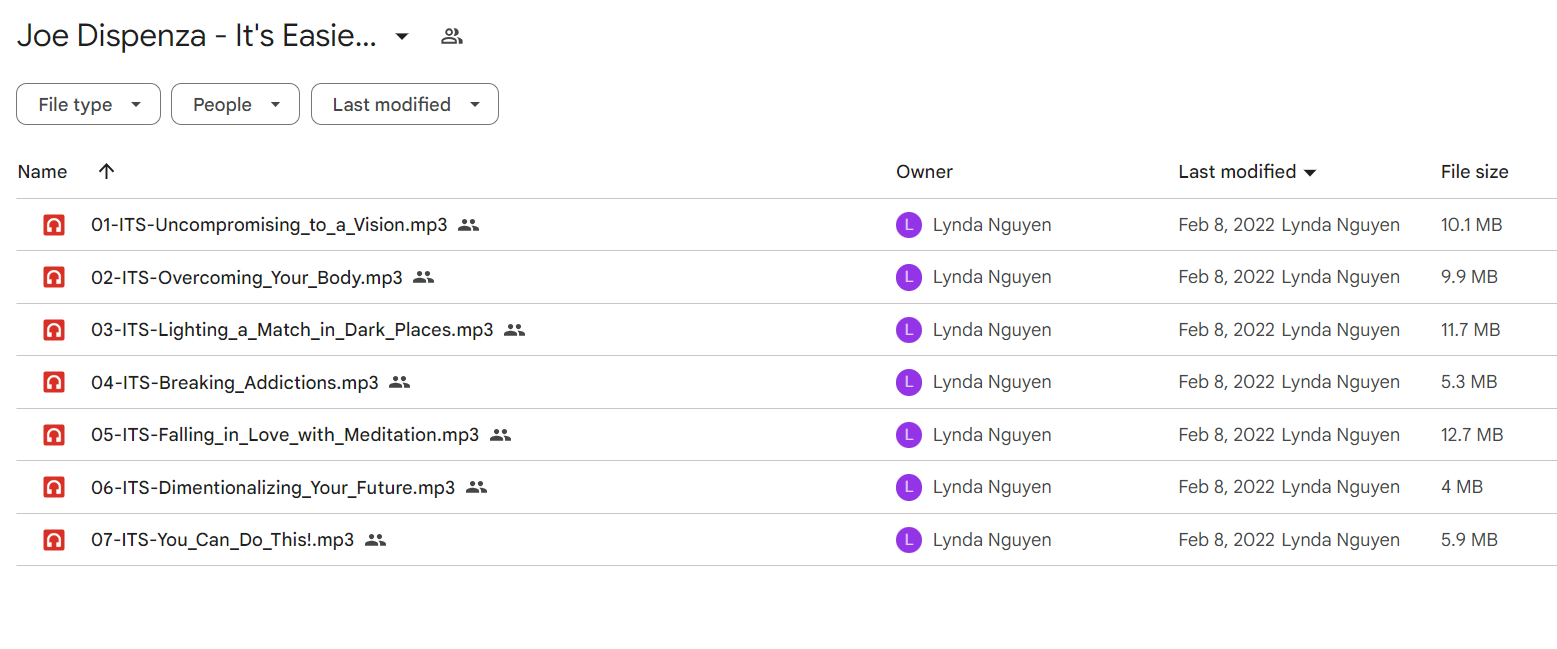The image size is (1557, 649).
Task: Click the Feb 8, 2022 date for 06-ITS-Dimentionalizing_Your_Future.mp3
Action: click(1227, 487)
